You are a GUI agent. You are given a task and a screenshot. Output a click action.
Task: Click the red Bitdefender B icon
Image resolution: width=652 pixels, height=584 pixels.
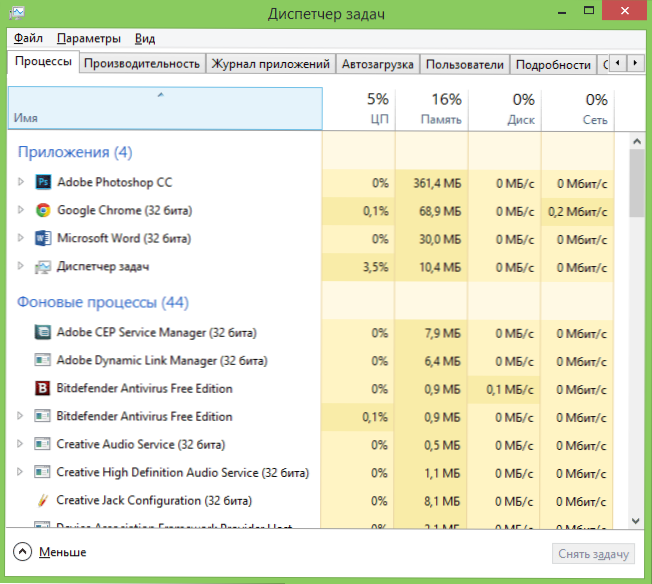click(x=42, y=388)
